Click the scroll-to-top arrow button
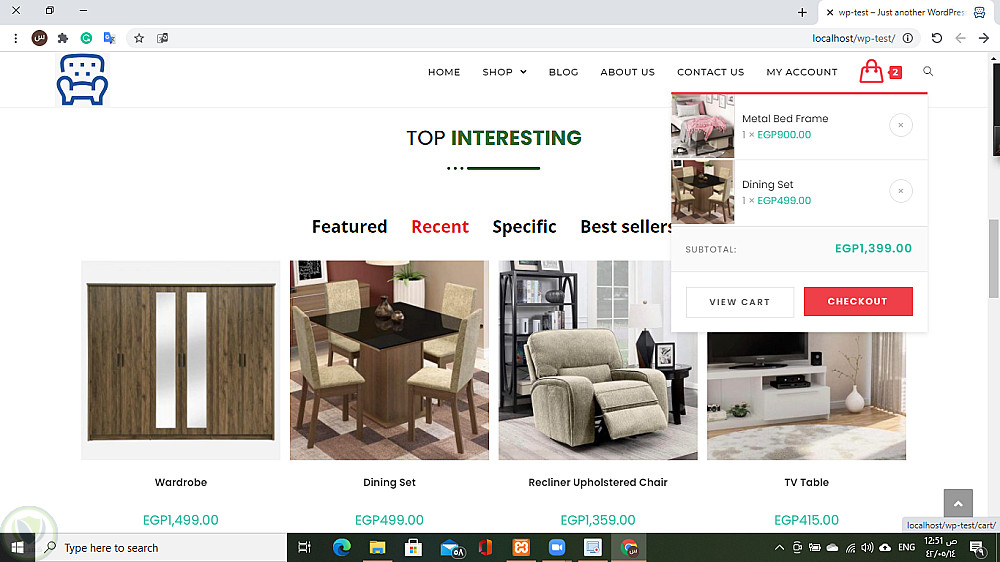Image resolution: width=1000 pixels, height=562 pixels. (x=958, y=503)
